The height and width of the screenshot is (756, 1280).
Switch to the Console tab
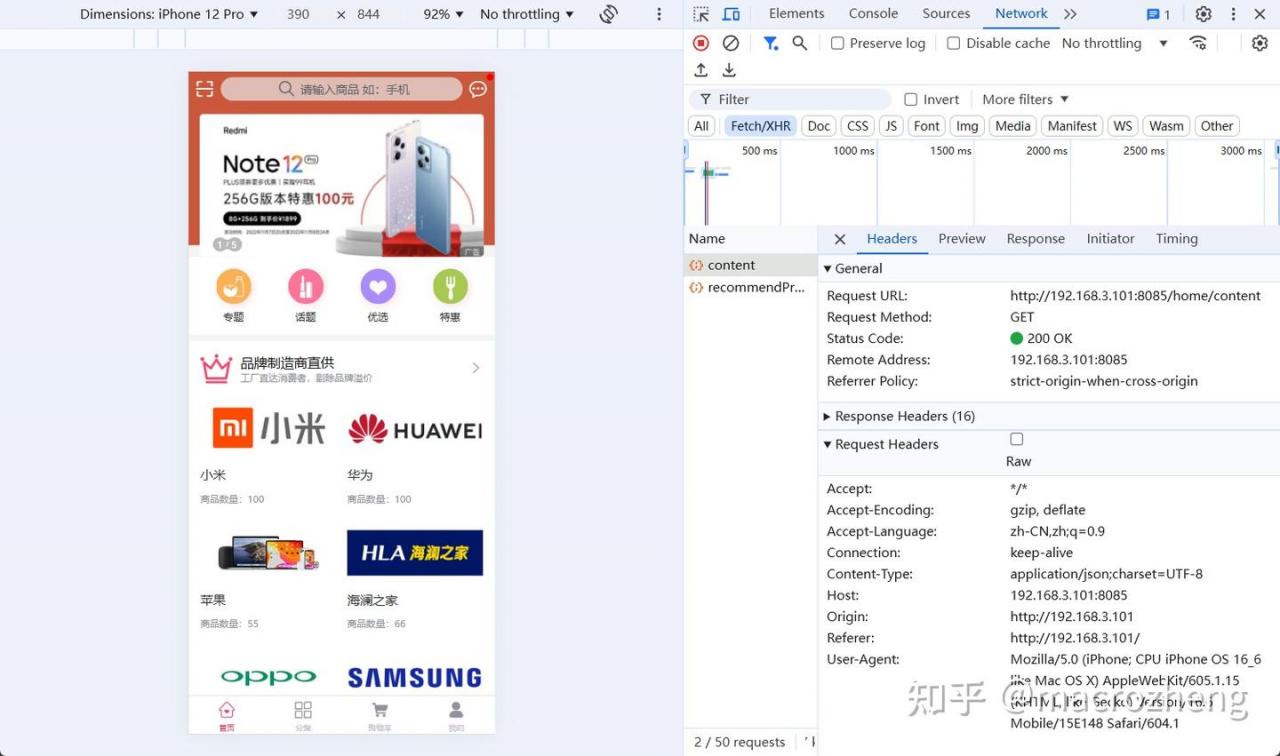873,14
